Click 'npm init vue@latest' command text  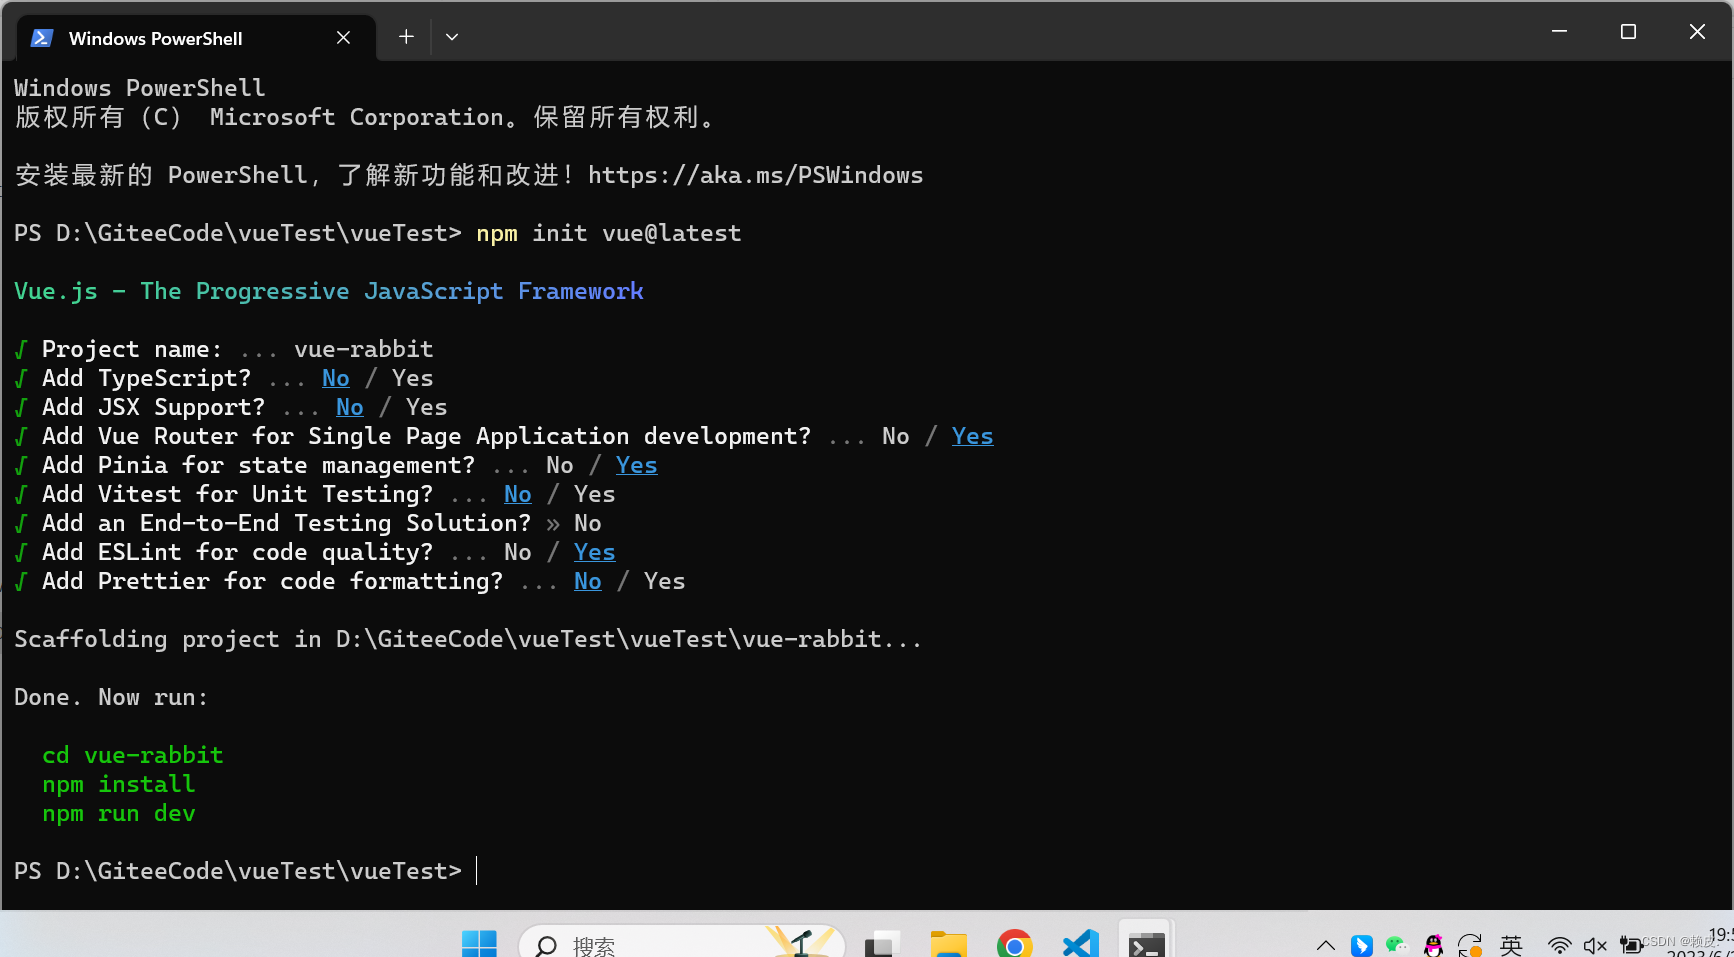609,233
